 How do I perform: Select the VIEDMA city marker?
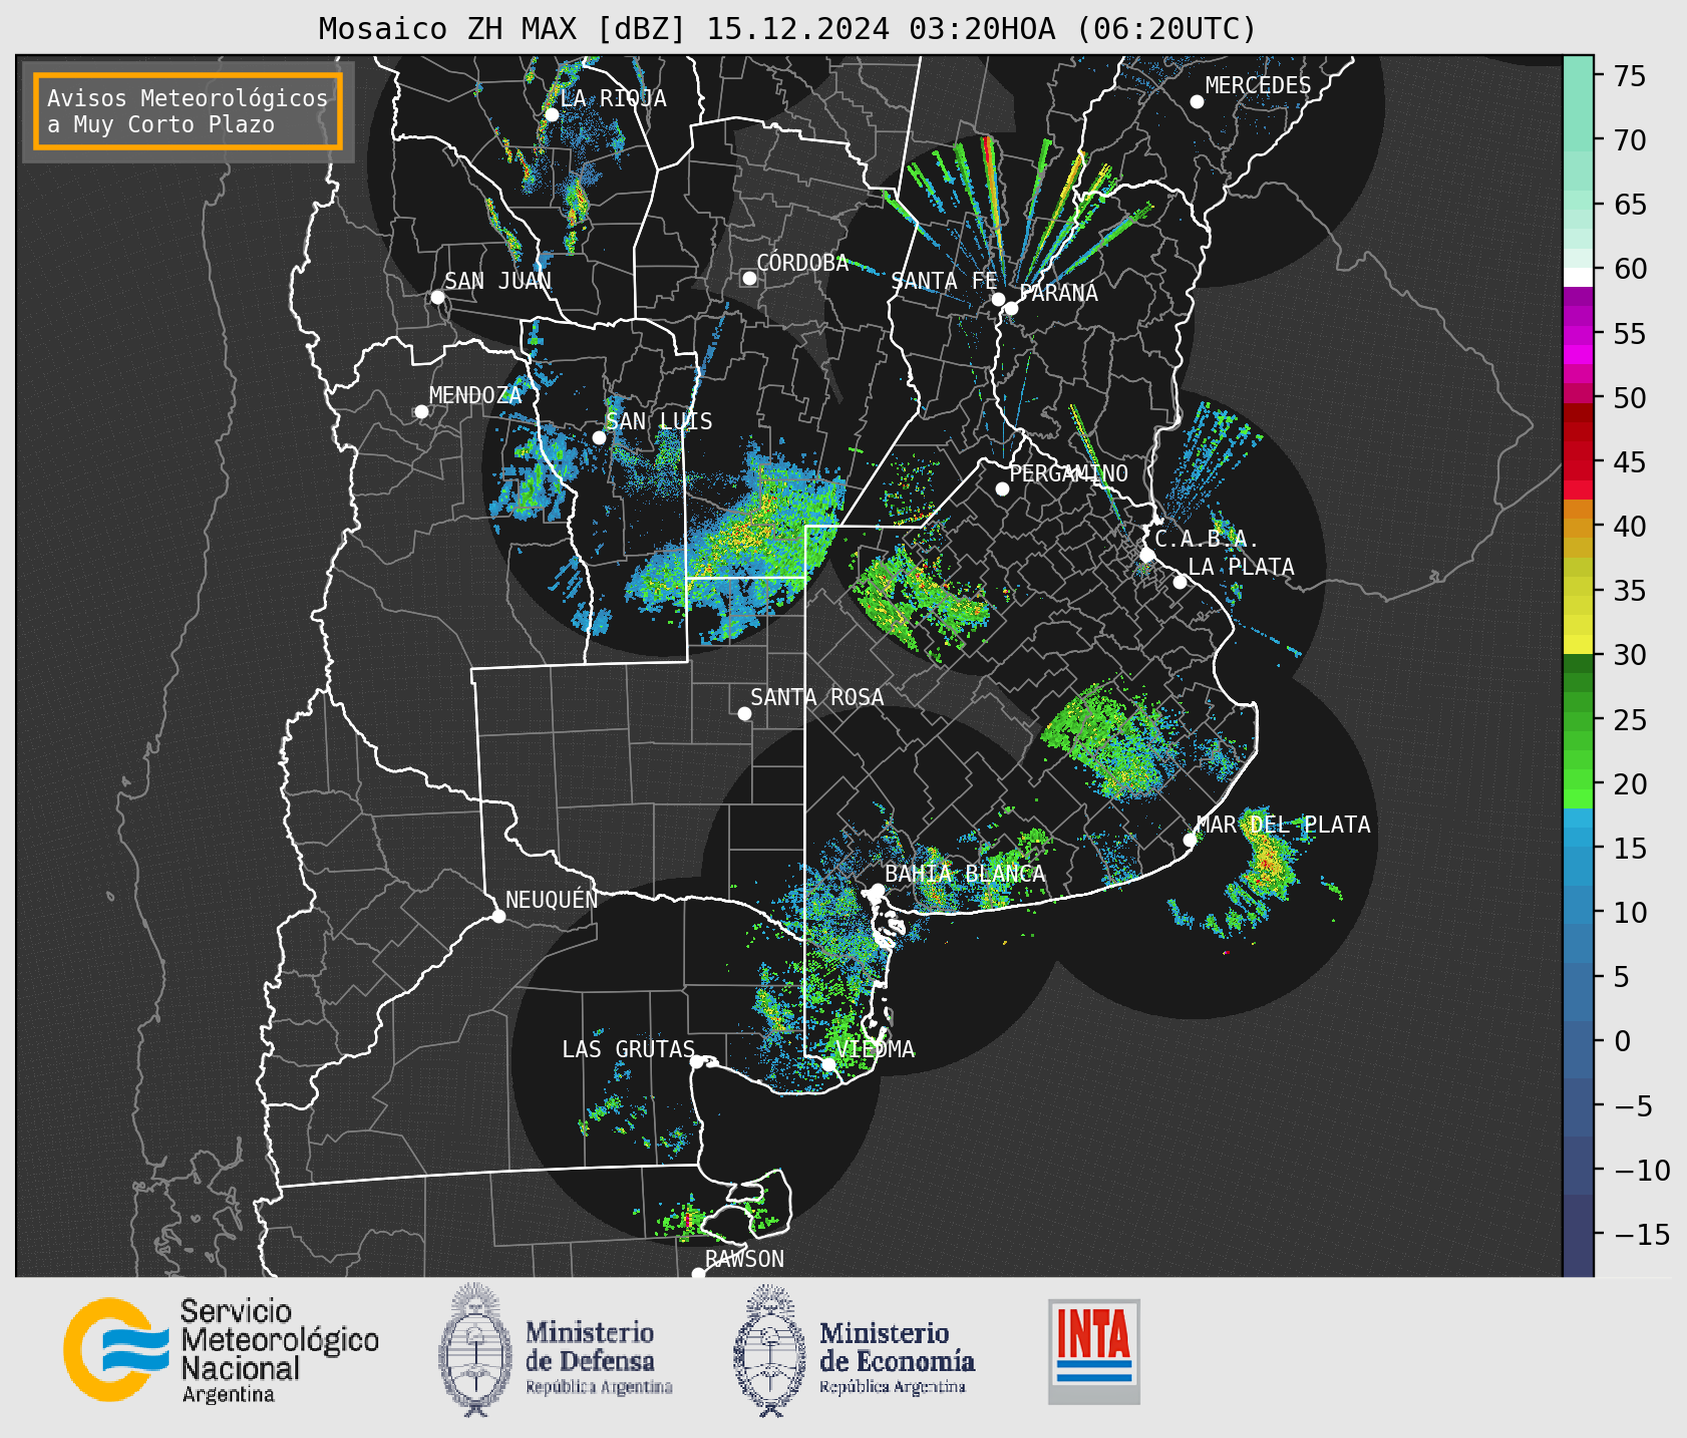828,1064
